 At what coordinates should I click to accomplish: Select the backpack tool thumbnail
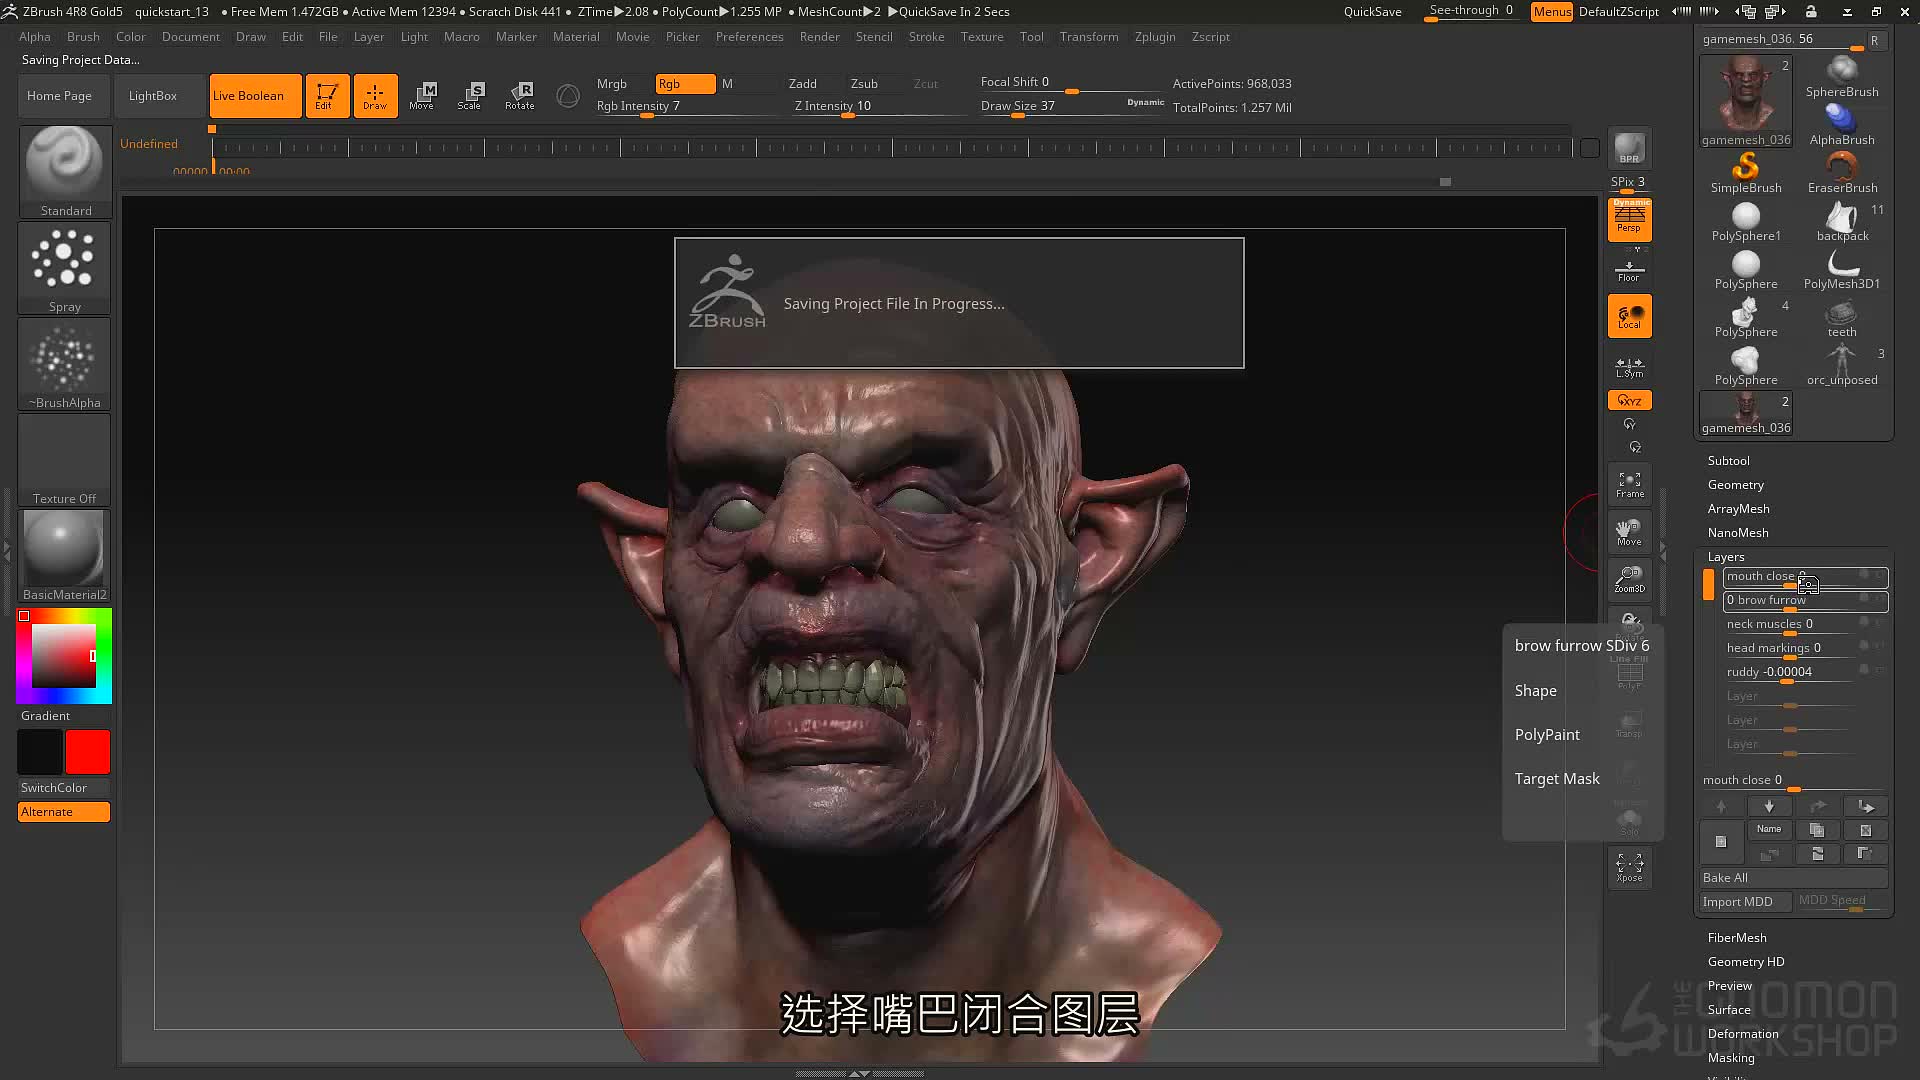point(1842,221)
